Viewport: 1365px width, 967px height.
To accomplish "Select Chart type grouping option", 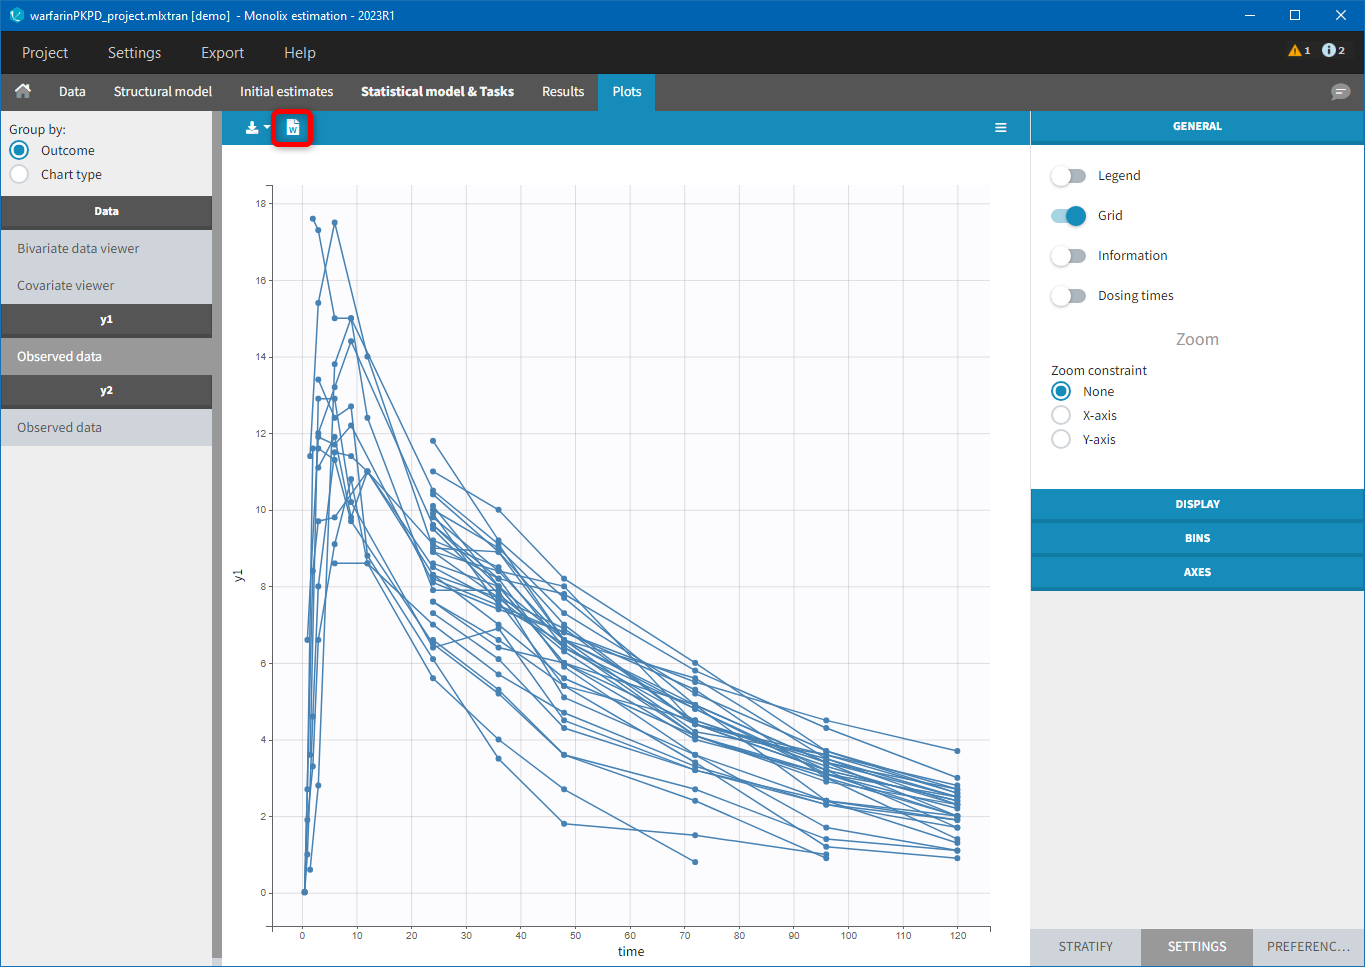I will (19, 175).
